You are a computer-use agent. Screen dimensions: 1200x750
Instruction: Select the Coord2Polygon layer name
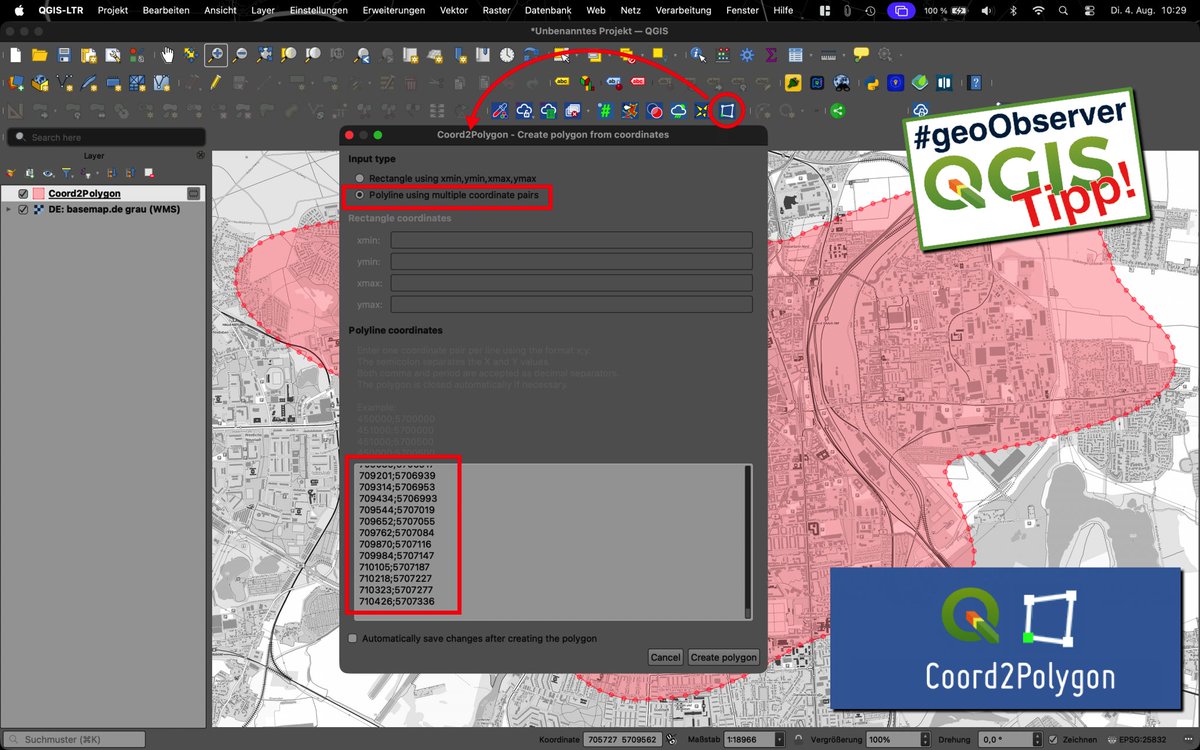(84, 194)
